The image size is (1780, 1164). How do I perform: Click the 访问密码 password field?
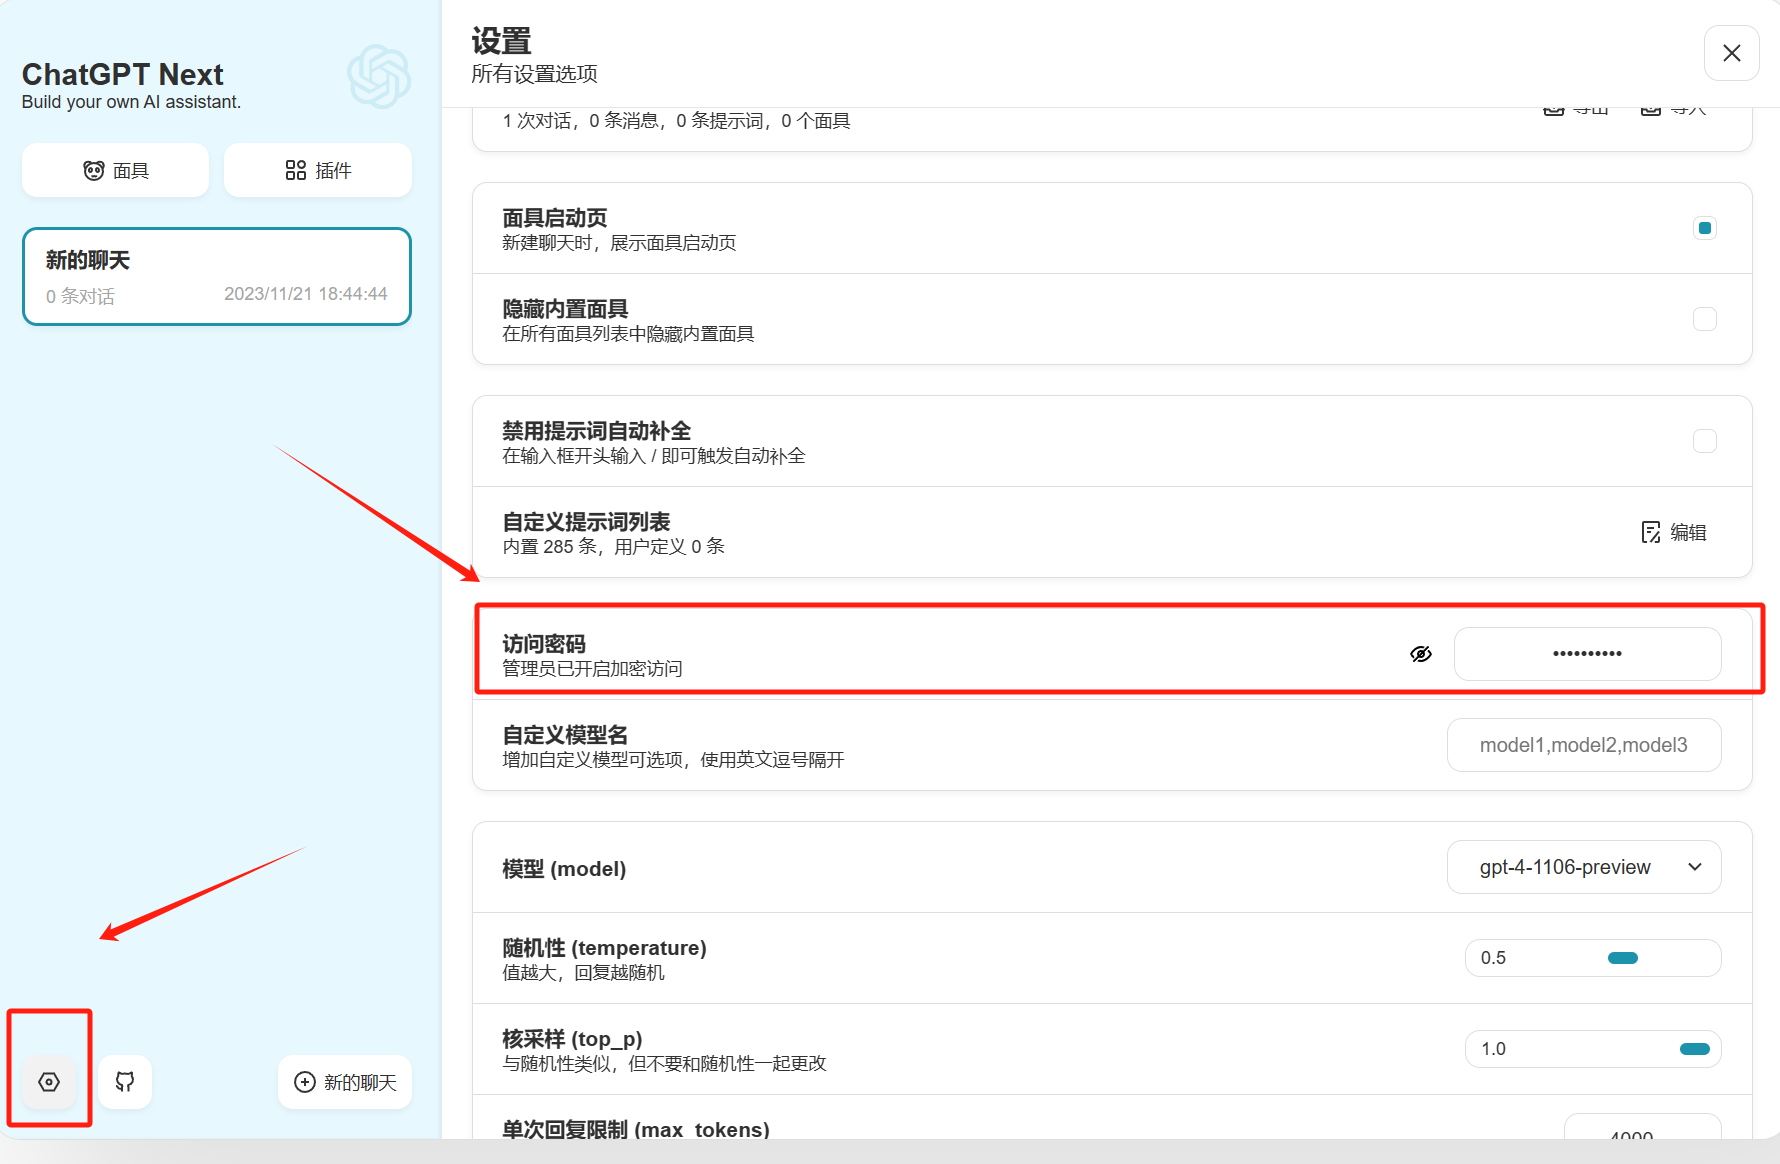point(1587,654)
